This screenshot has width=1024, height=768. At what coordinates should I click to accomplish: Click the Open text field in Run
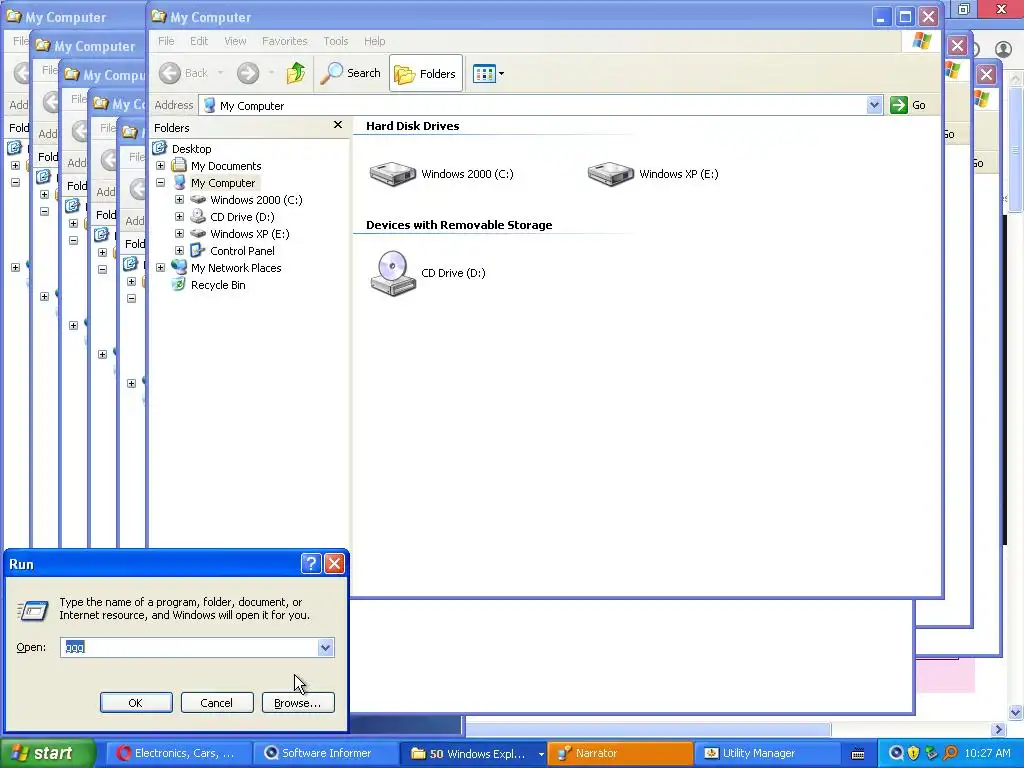coord(189,647)
